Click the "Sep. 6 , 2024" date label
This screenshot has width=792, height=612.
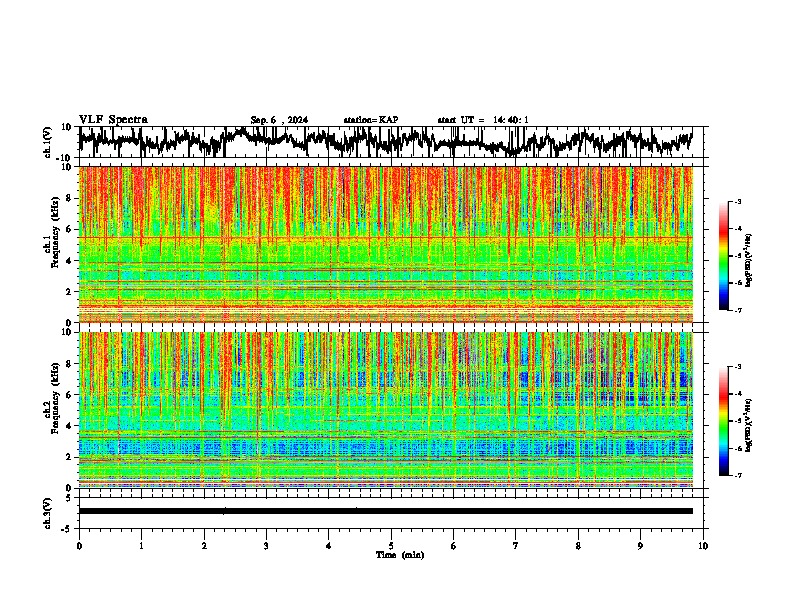(279, 120)
